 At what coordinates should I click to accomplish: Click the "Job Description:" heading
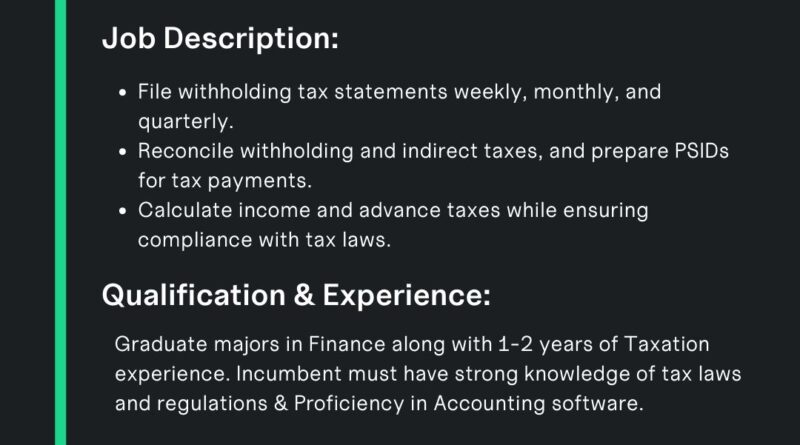[221, 40]
